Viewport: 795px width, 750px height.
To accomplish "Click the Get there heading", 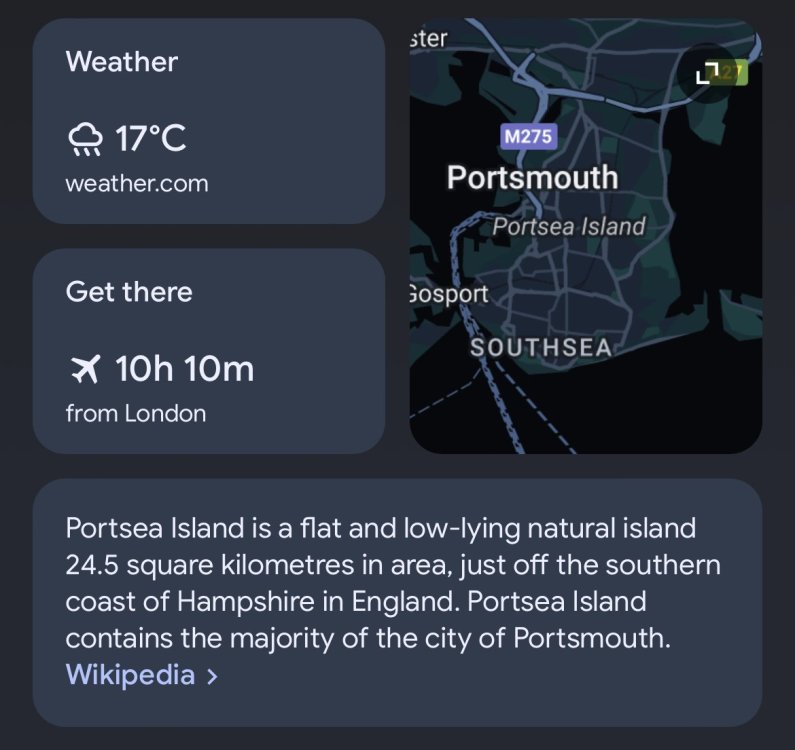I will (129, 292).
